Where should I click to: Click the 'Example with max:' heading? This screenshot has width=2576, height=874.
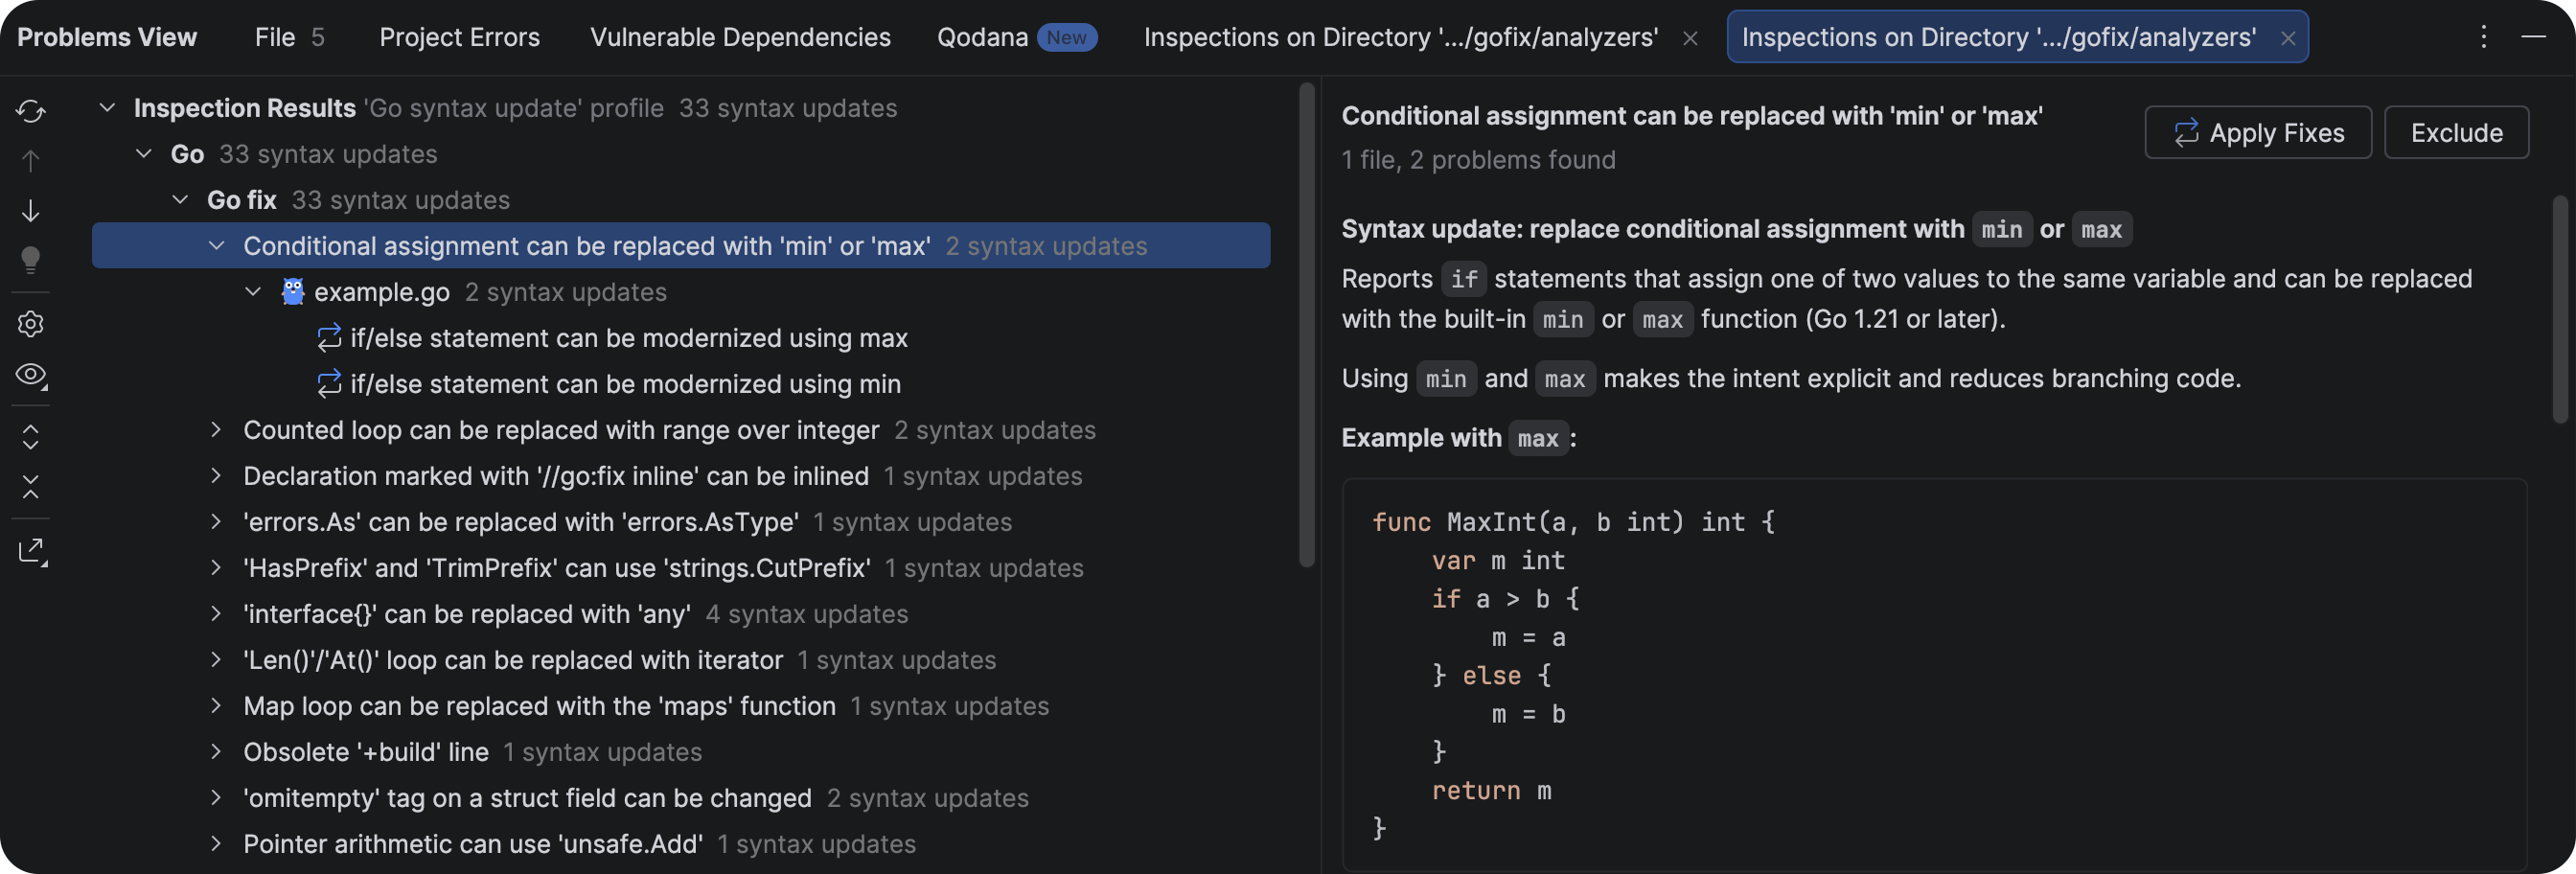tap(1459, 438)
